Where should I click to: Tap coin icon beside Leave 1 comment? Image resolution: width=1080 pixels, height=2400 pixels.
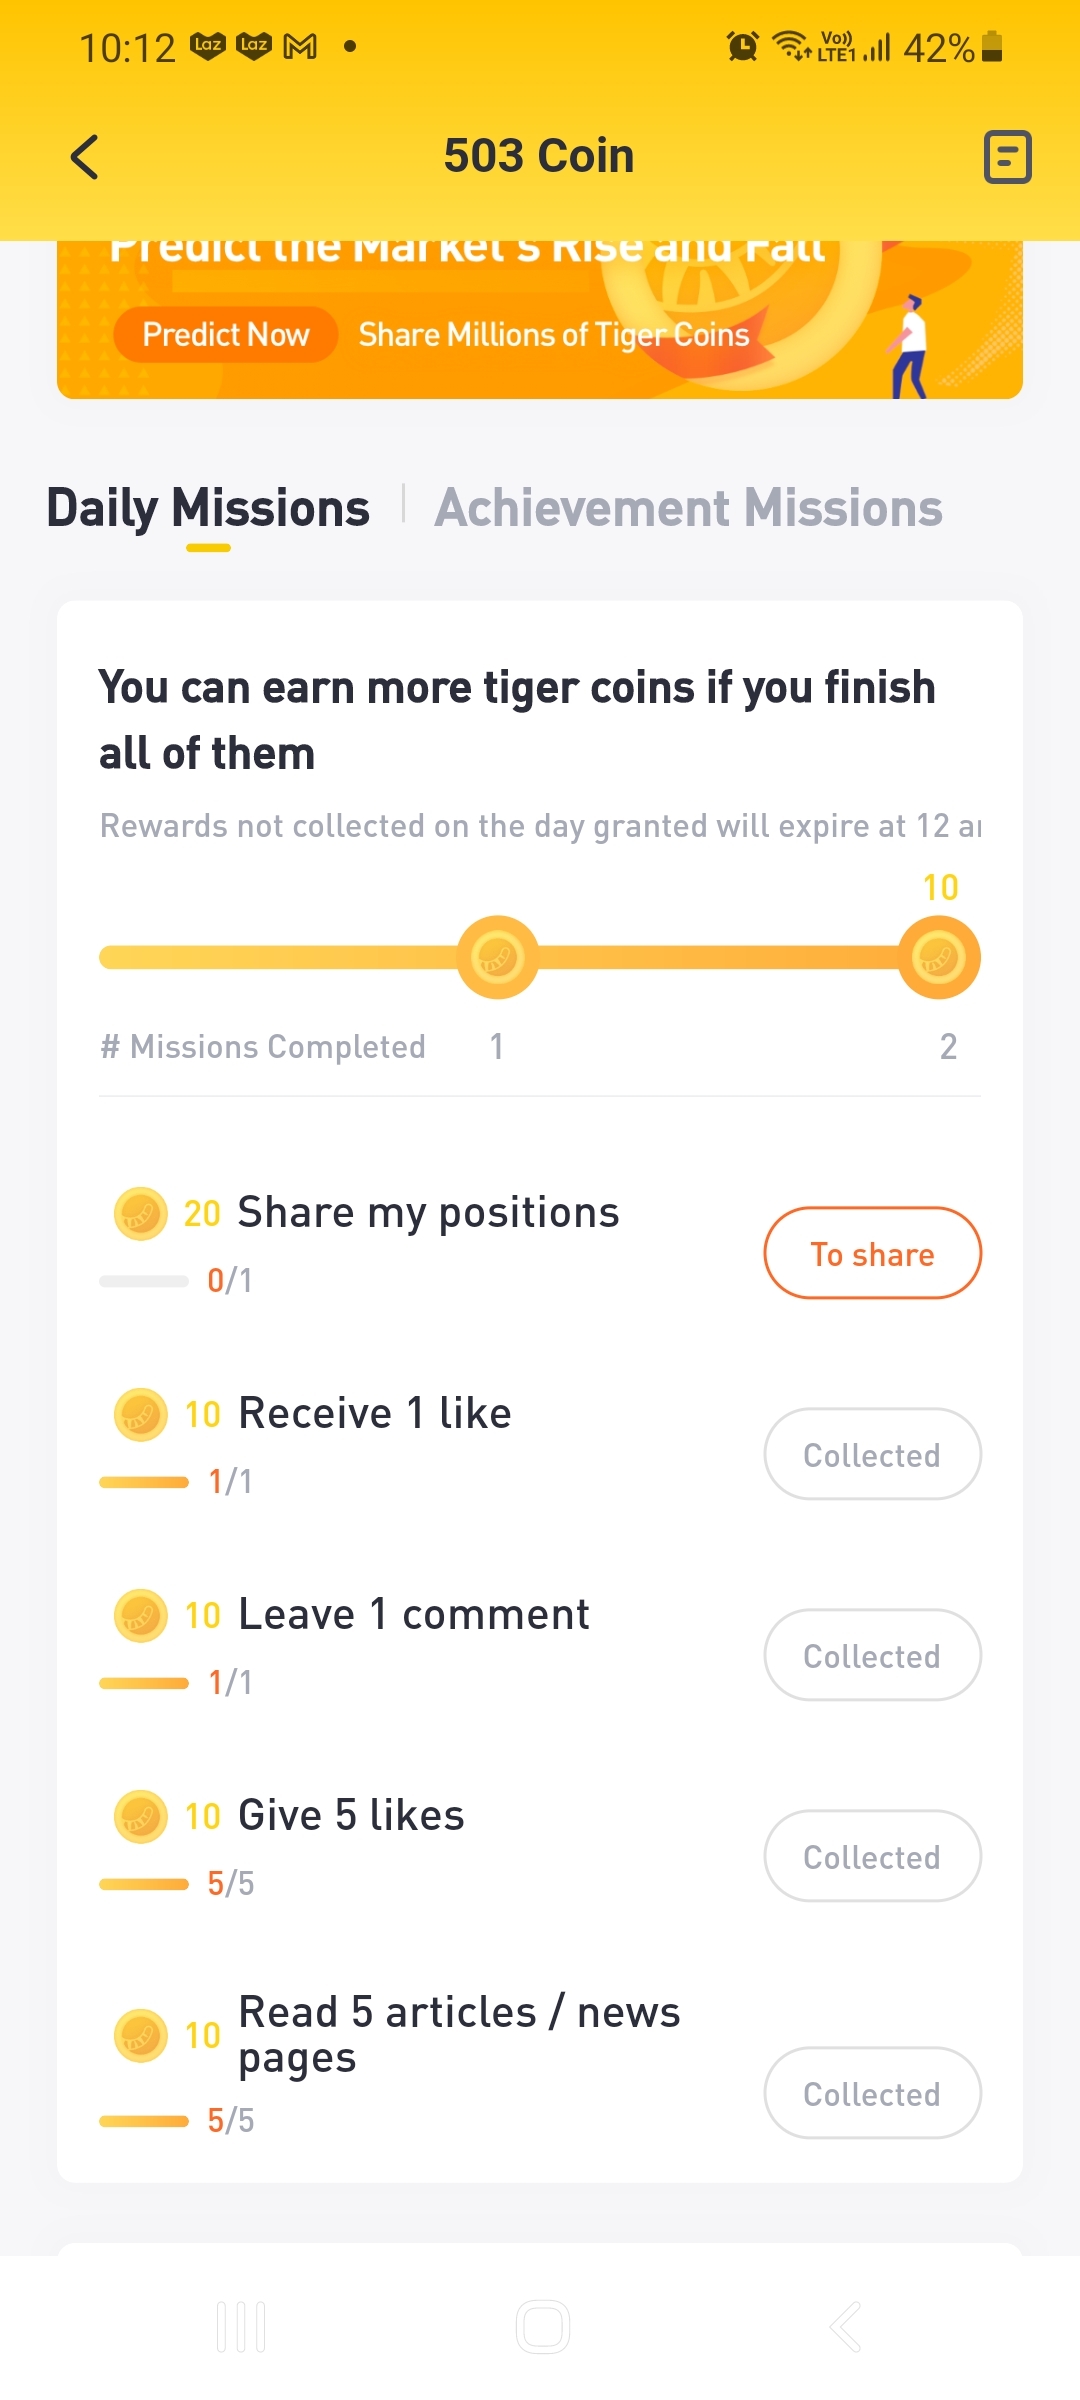coord(141,1616)
